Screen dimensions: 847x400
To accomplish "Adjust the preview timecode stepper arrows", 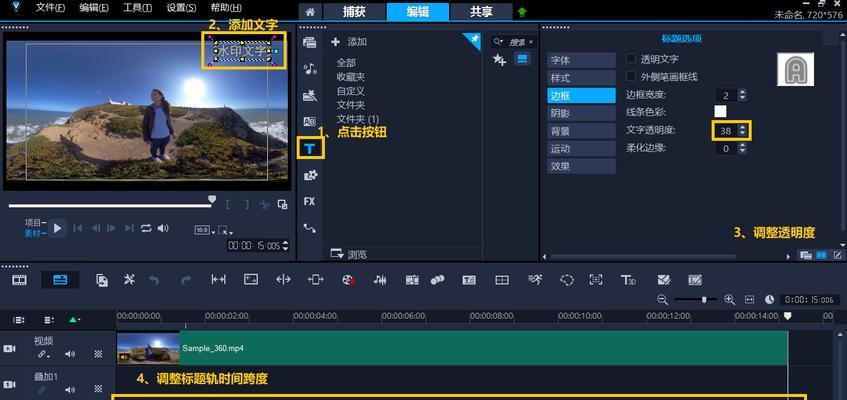I will pos(286,245).
